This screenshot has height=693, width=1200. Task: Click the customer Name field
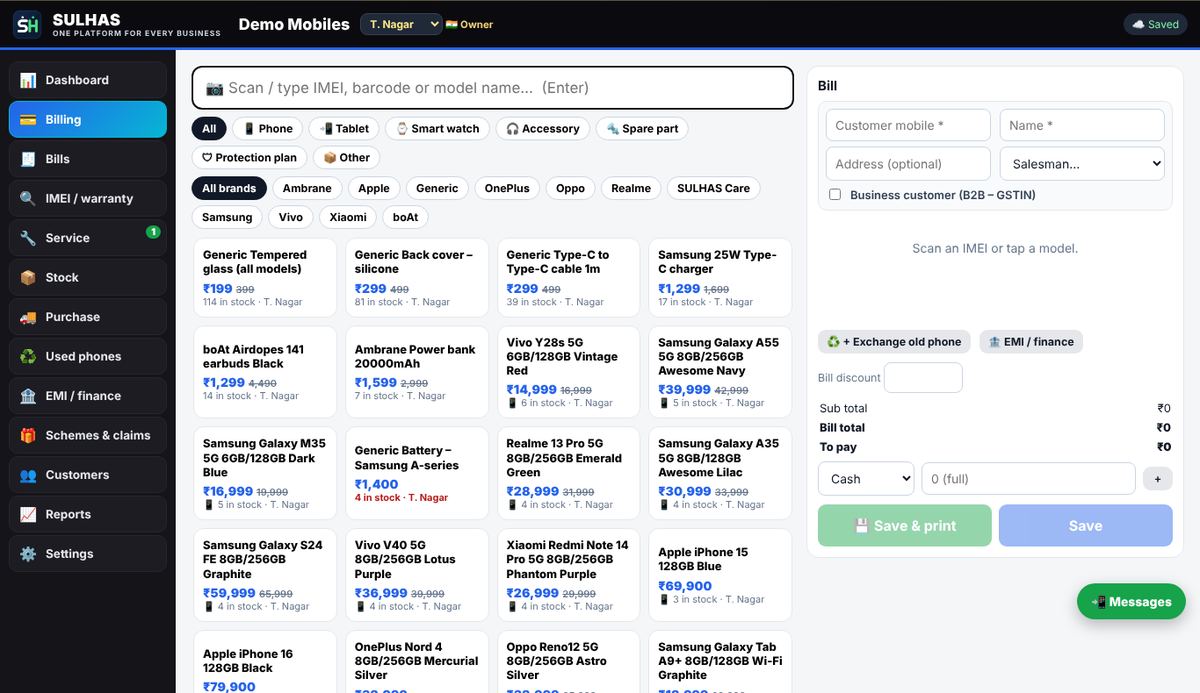pos(1082,125)
